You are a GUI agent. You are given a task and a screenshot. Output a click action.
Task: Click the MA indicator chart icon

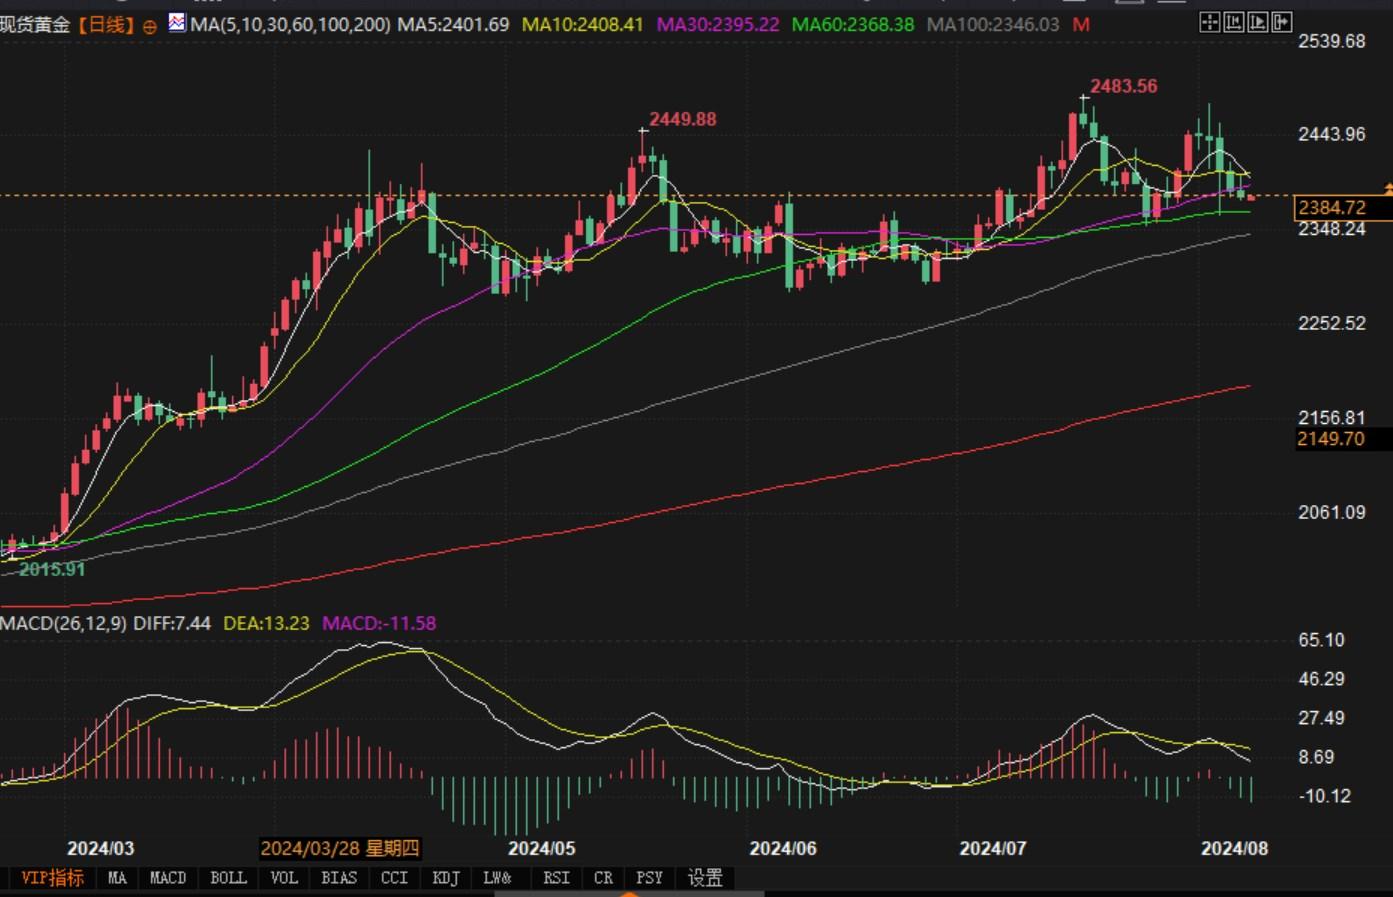tap(177, 23)
